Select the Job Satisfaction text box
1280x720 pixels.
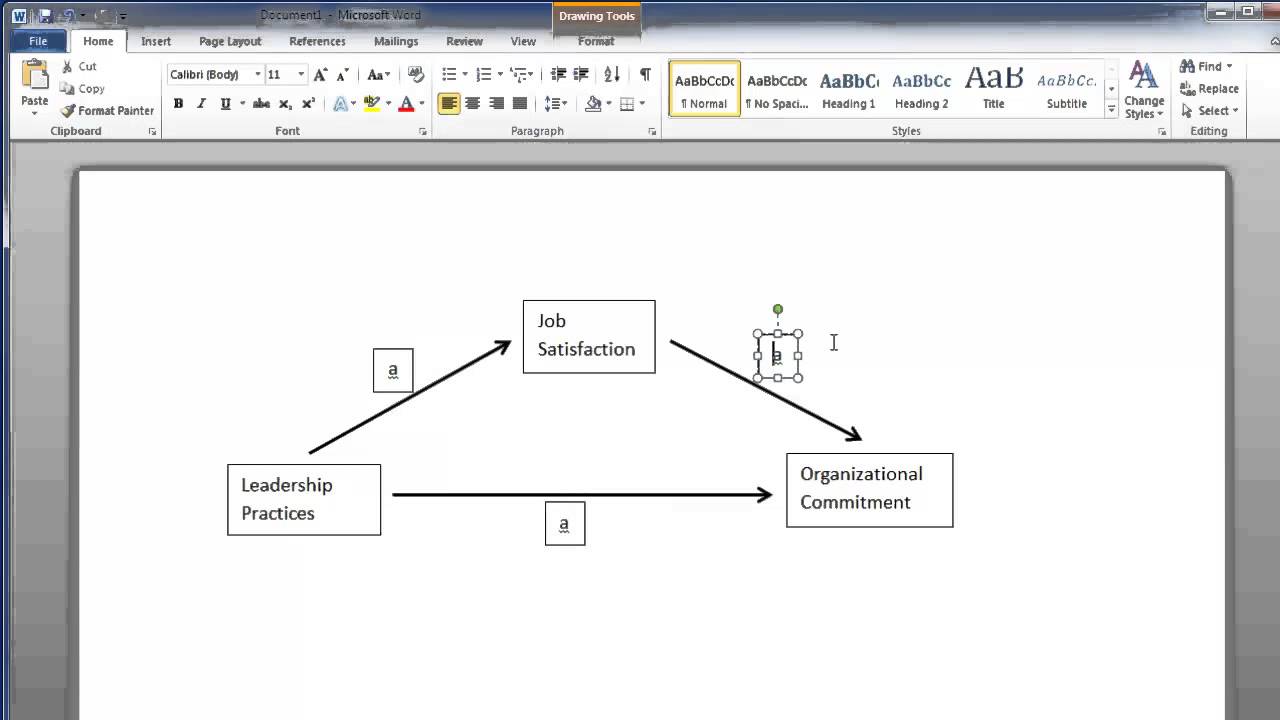click(589, 336)
